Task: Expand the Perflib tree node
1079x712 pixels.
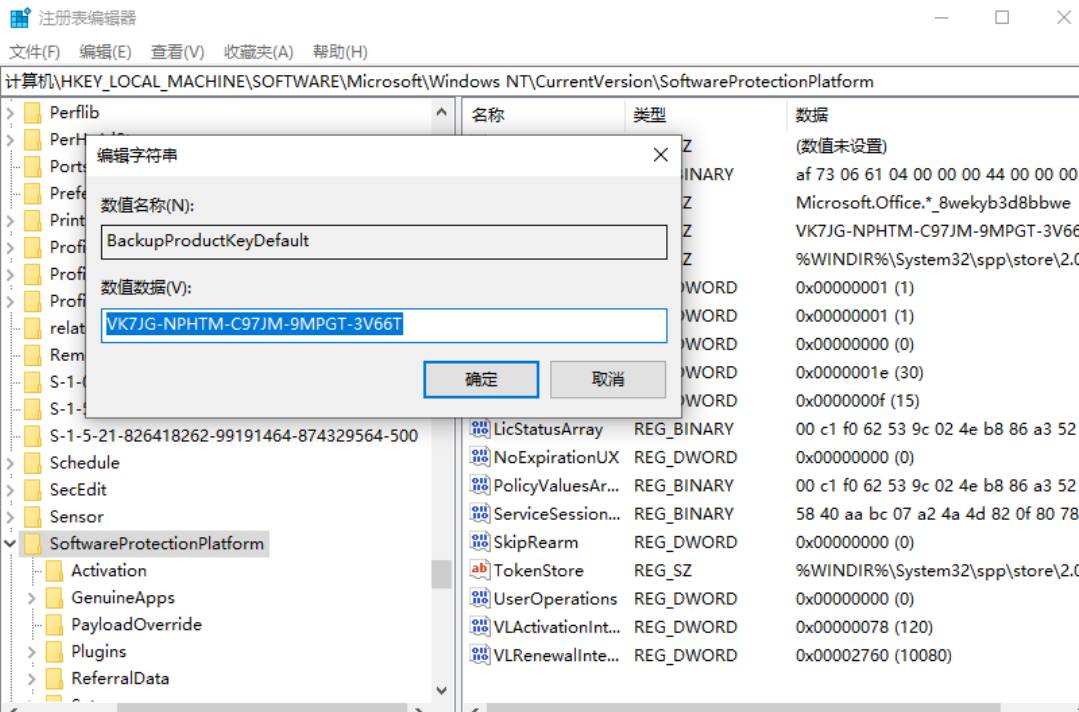Action: [x=10, y=112]
